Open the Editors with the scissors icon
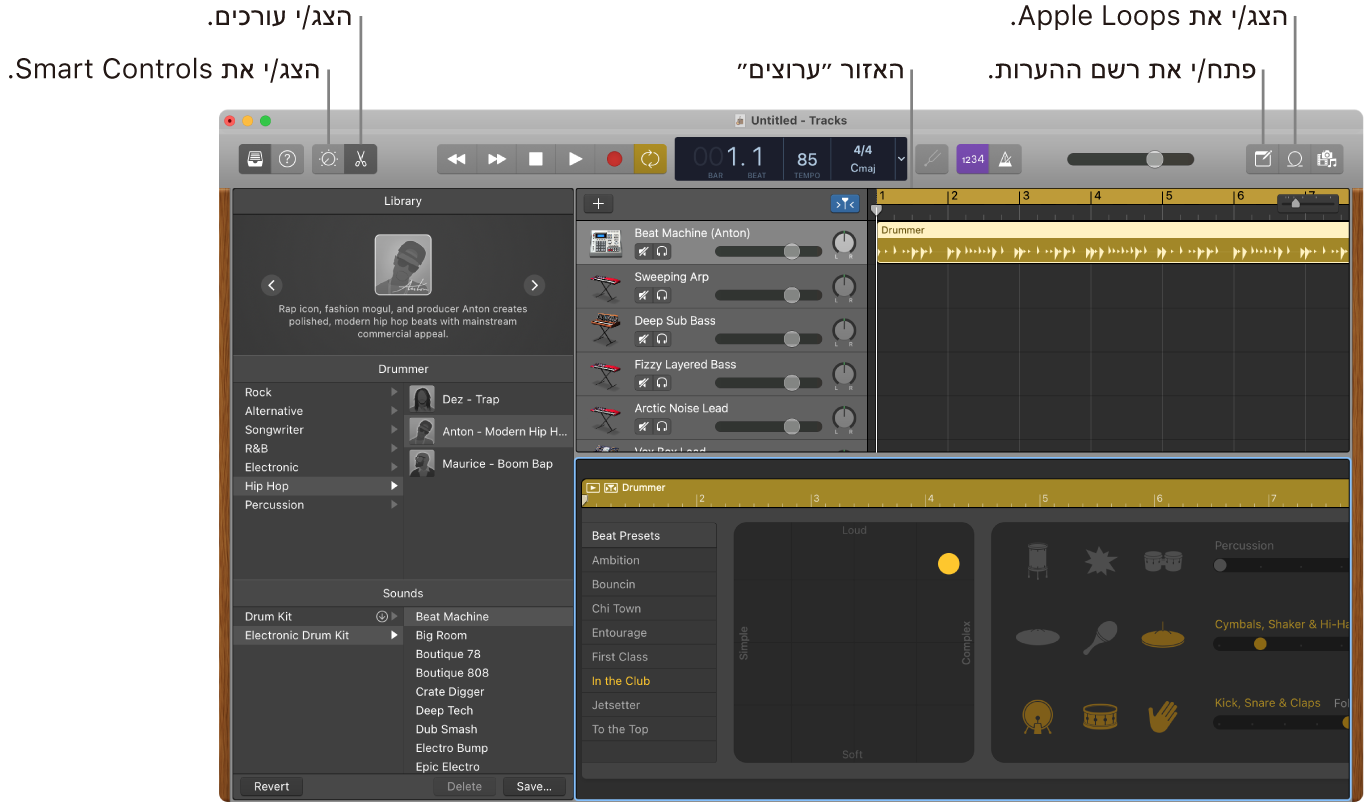Viewport: 1365px width, 803px height. pos(360,159)
